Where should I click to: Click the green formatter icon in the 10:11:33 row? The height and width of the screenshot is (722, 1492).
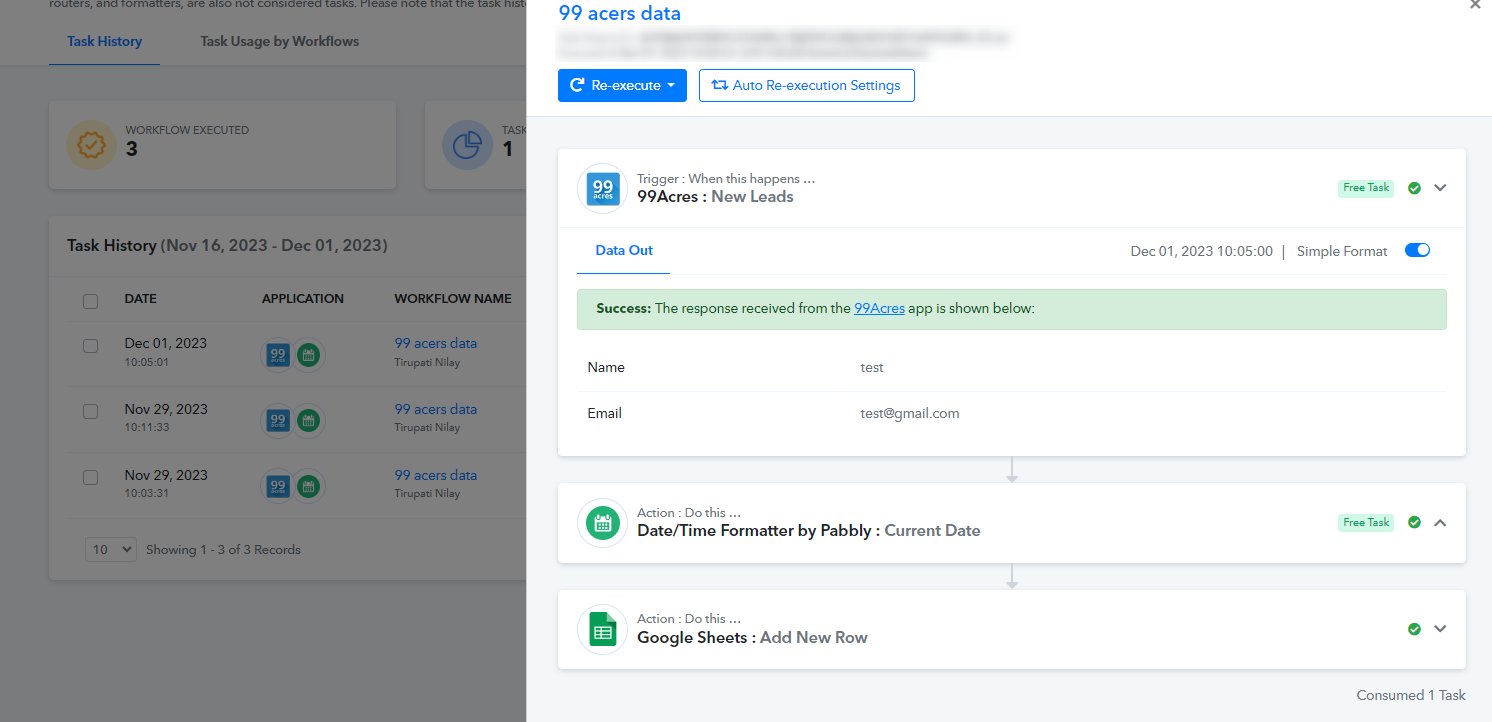point(309,420)
